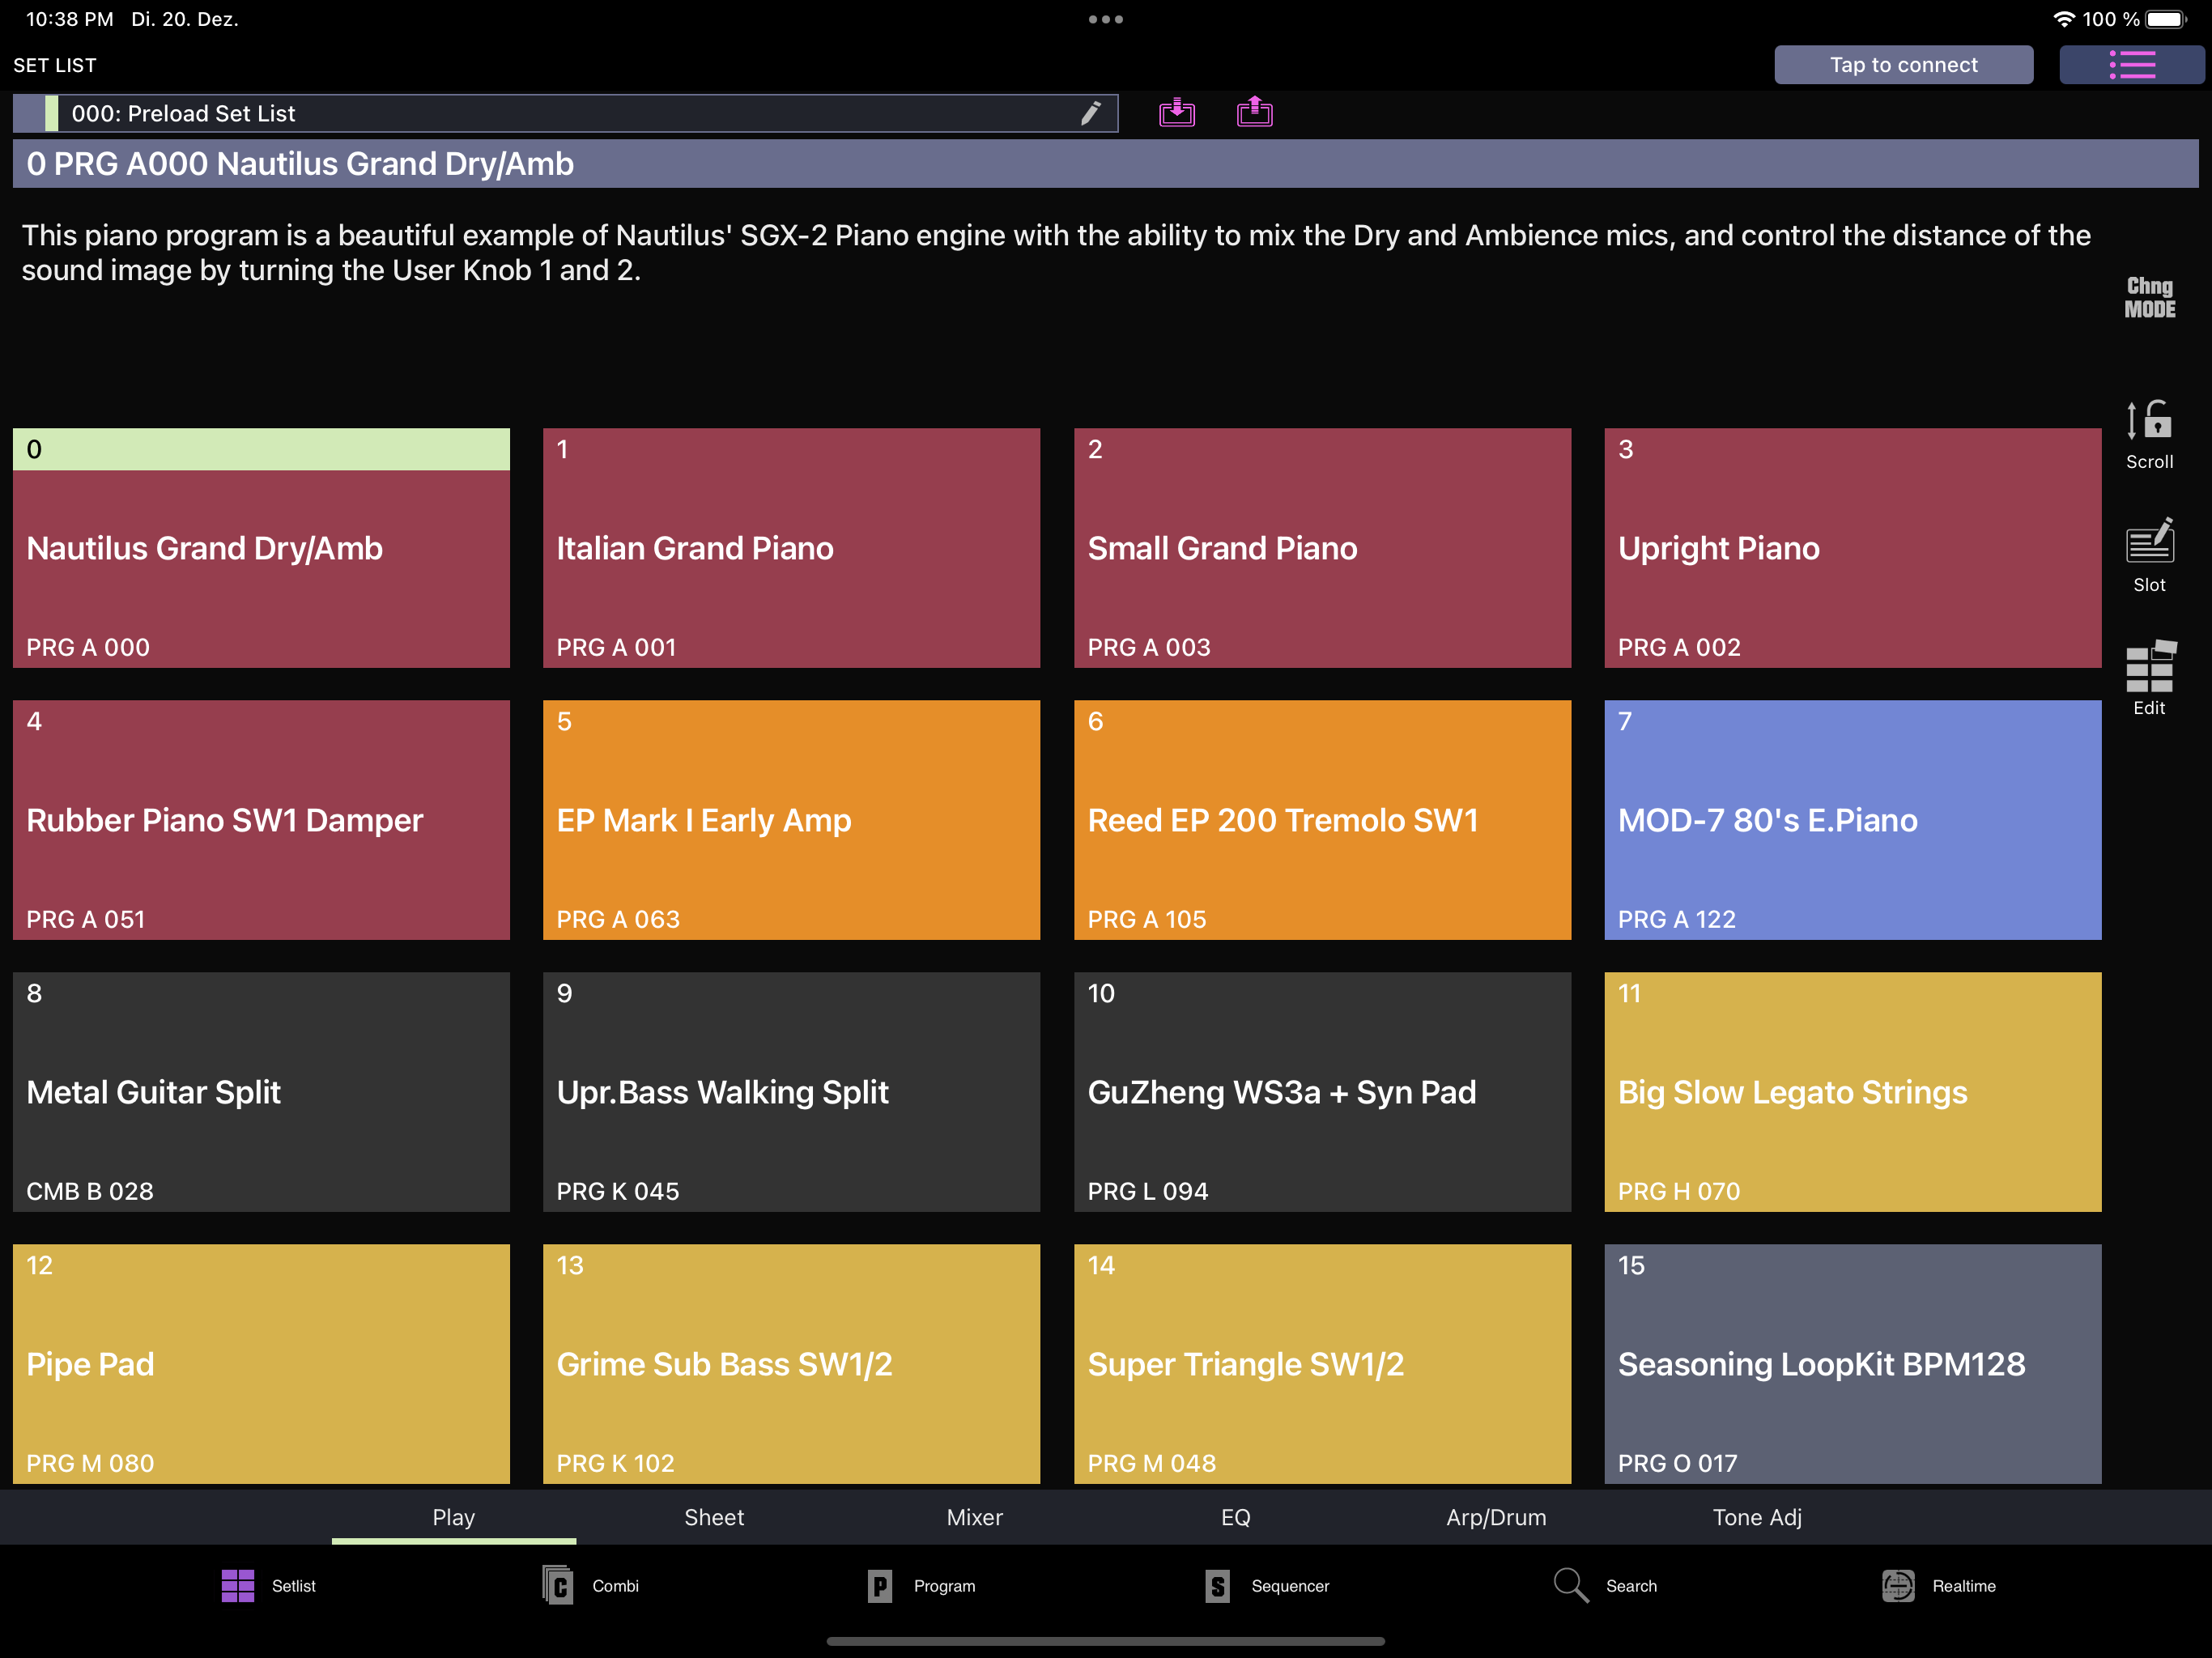
Task: Tap the Tap to connect button
Action: [x=1903, y=65]
